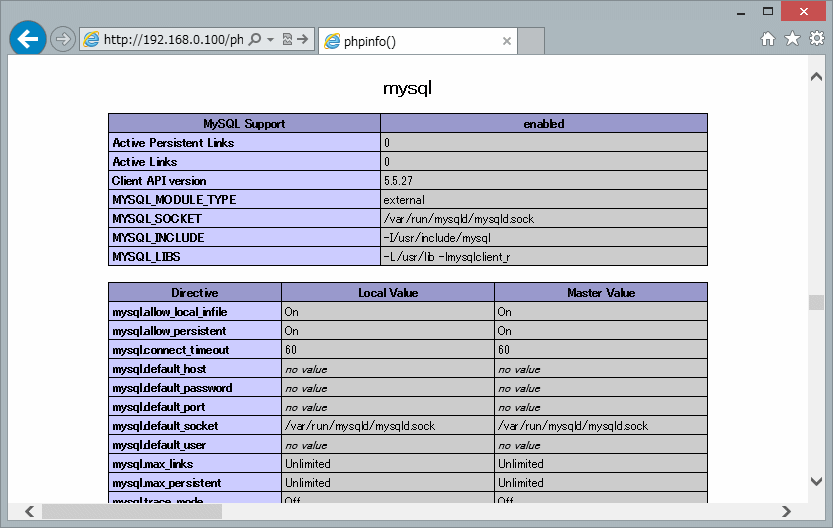Click the vertical scrollbar up arrow
The height and width of the screenshot is (528, 833).
pos(817,77)
